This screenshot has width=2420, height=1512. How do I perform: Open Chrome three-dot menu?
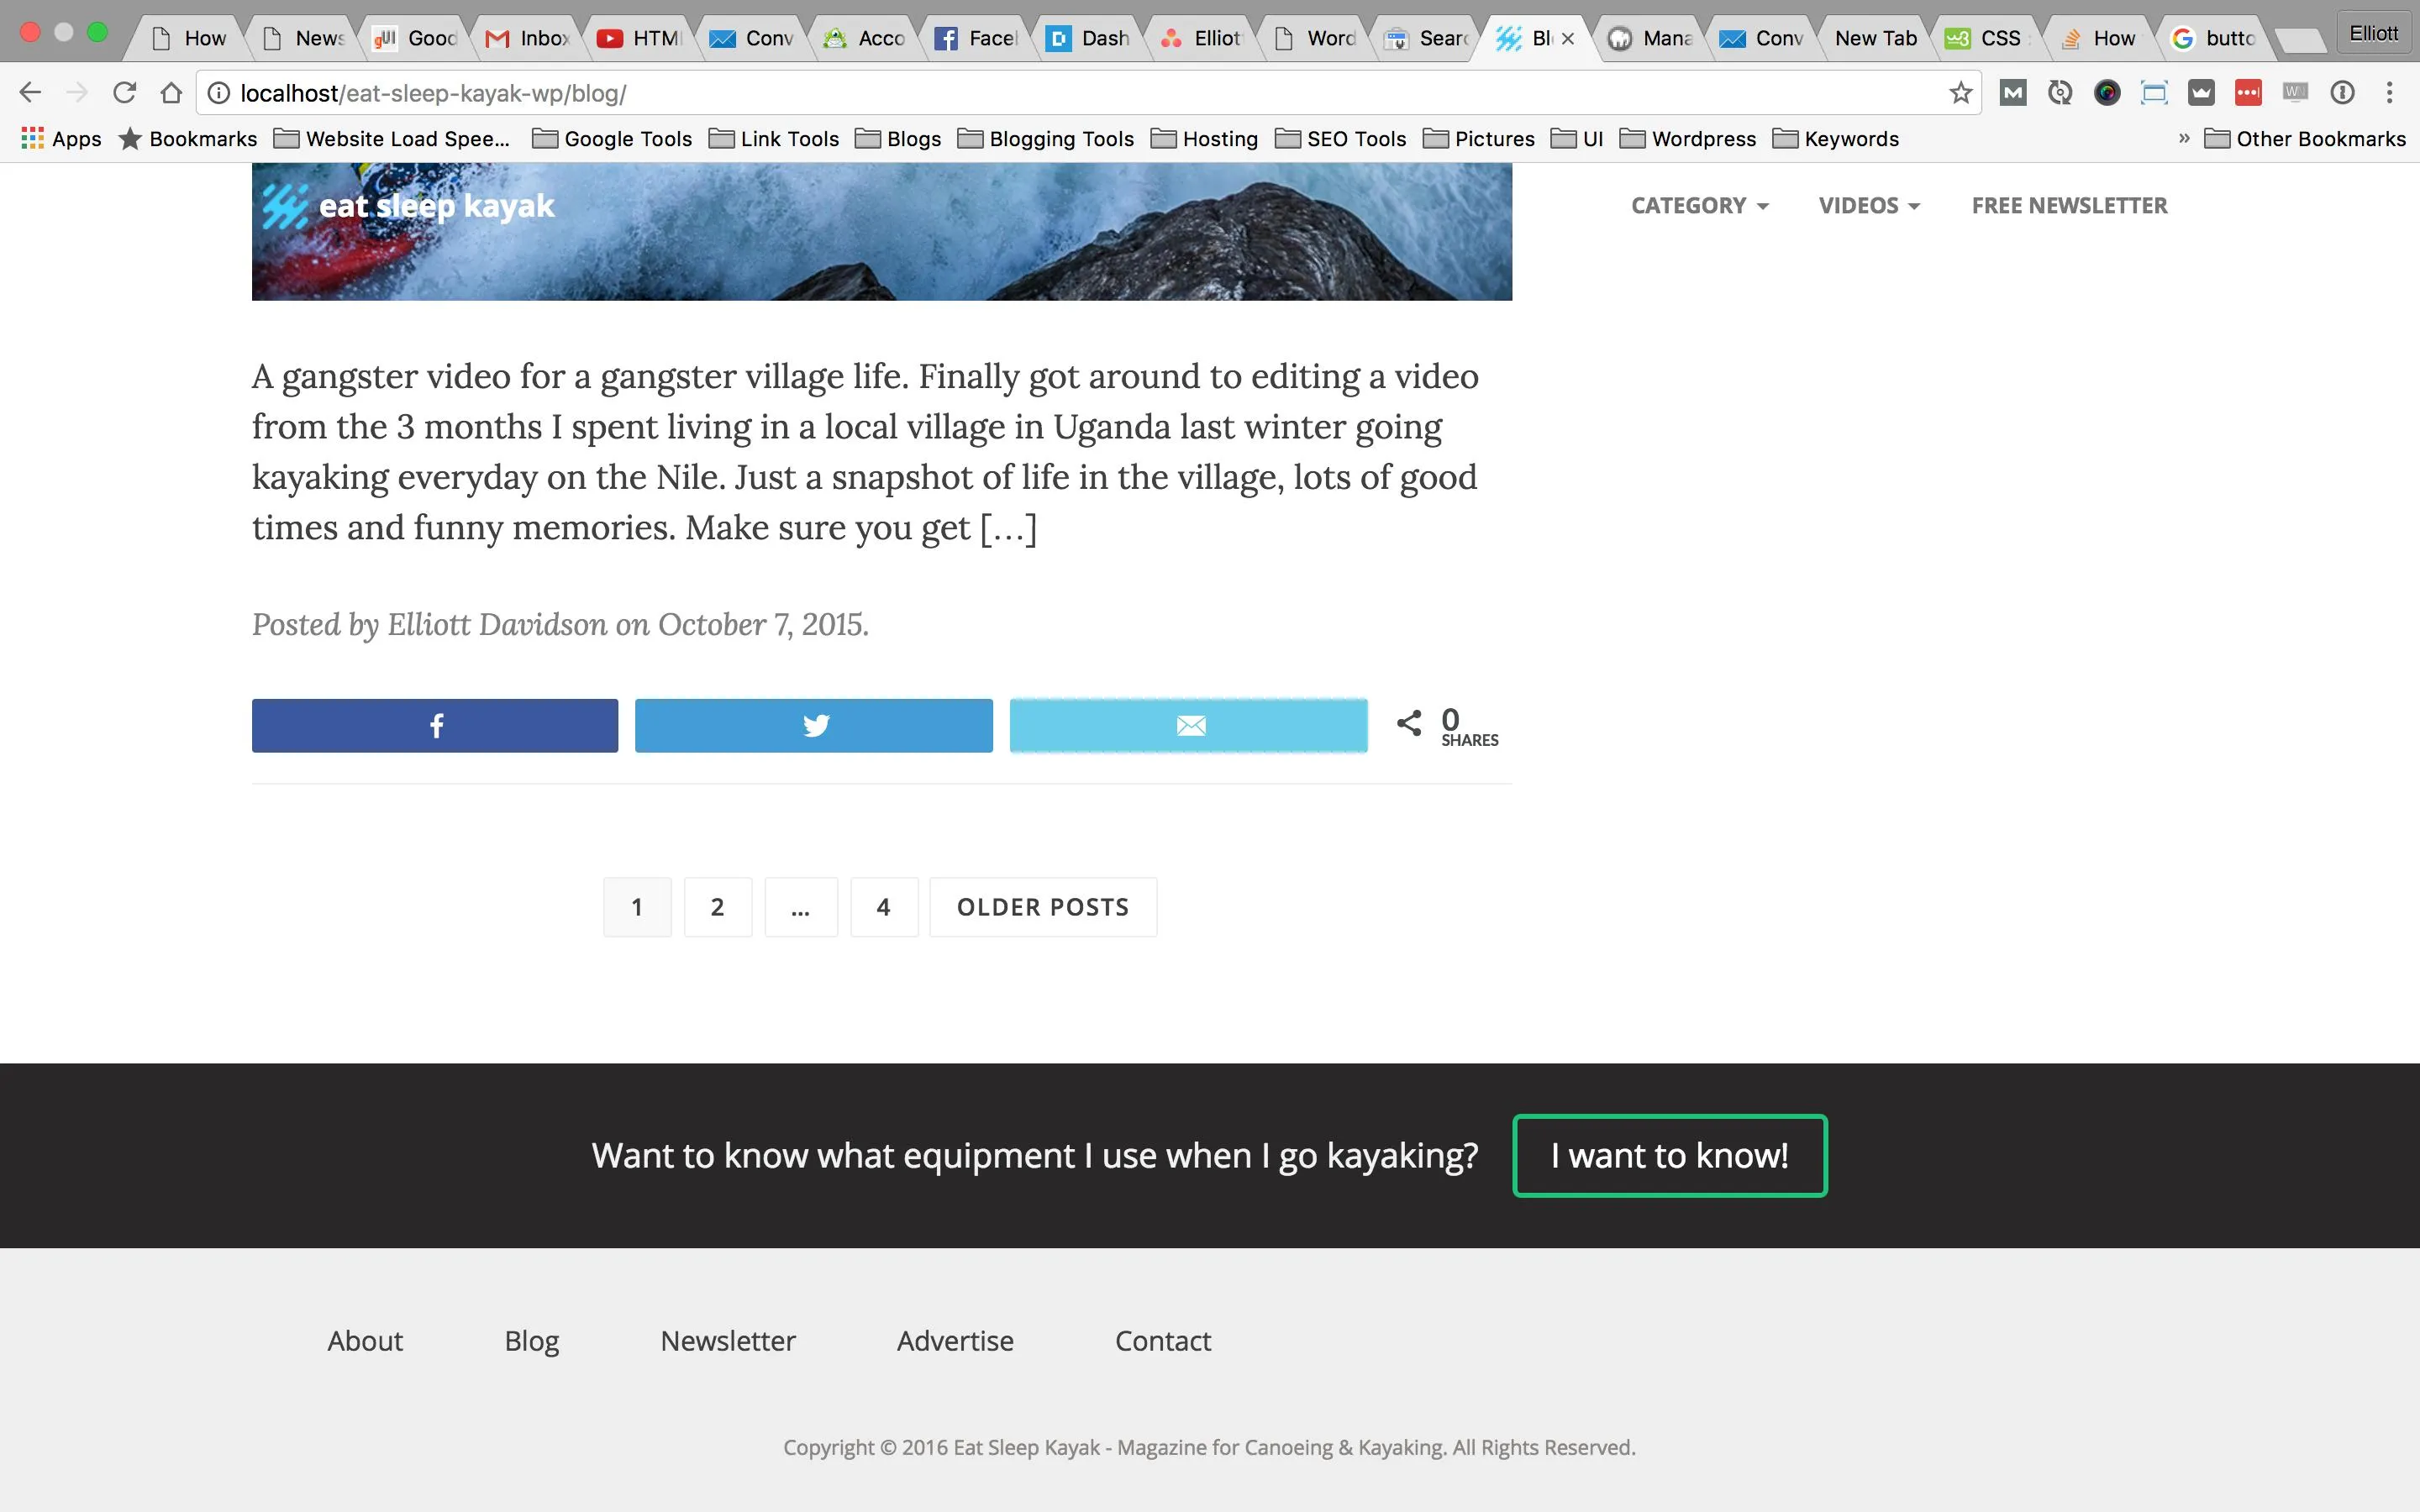click(x=2389, y=93)
